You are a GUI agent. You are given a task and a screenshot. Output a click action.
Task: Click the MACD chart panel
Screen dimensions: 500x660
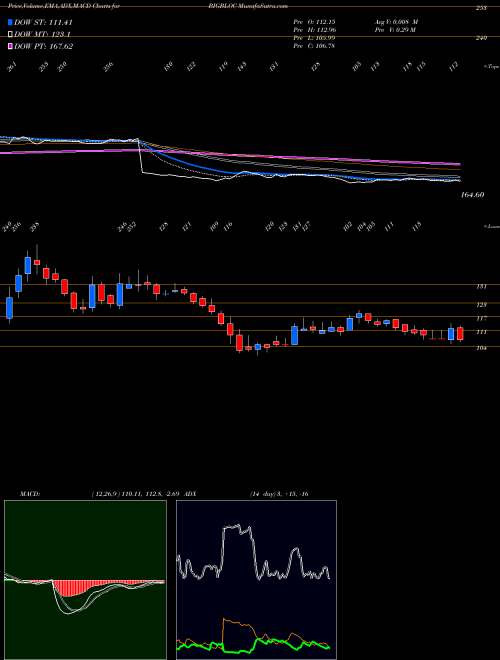[x=85, y=580]
